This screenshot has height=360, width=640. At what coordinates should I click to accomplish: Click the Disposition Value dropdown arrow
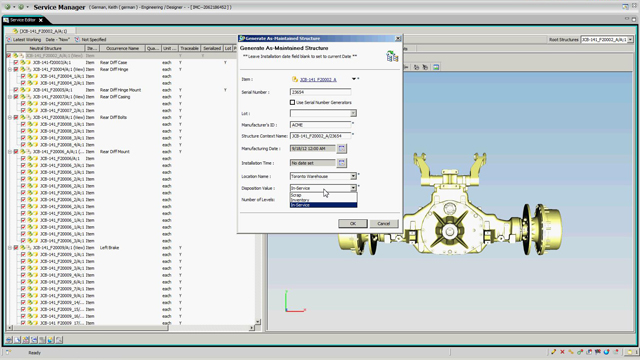tap(353, 188)
